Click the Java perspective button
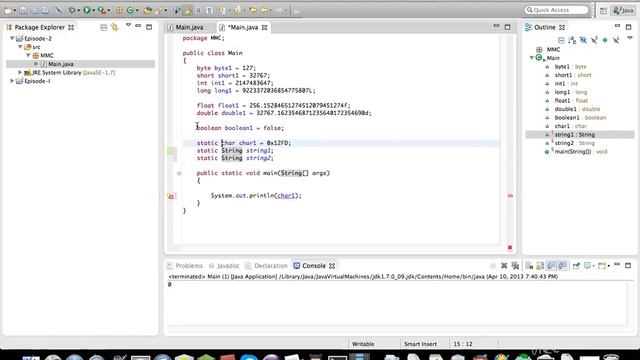Image resolution: width=640 pixels, height=360 pixels. click(x=623, y=10)
